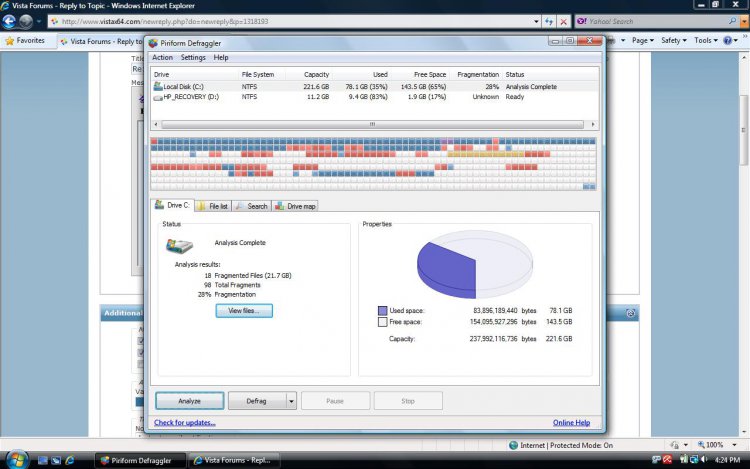Click the red security tray icon

click(667, 460)
